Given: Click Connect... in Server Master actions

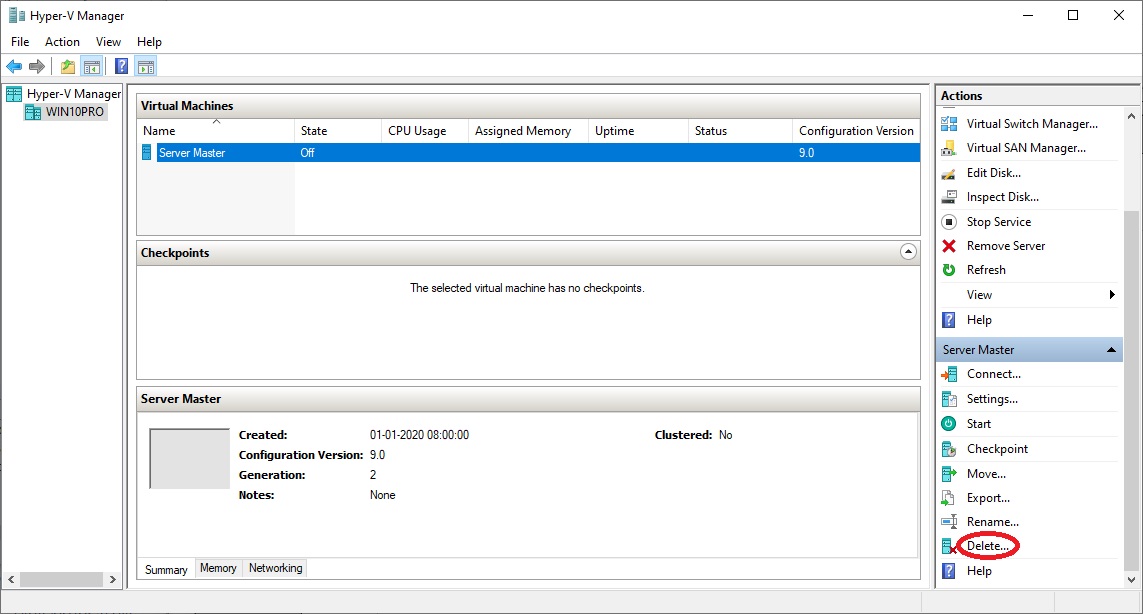Looking at the screenshot, I should click(994, 374).
